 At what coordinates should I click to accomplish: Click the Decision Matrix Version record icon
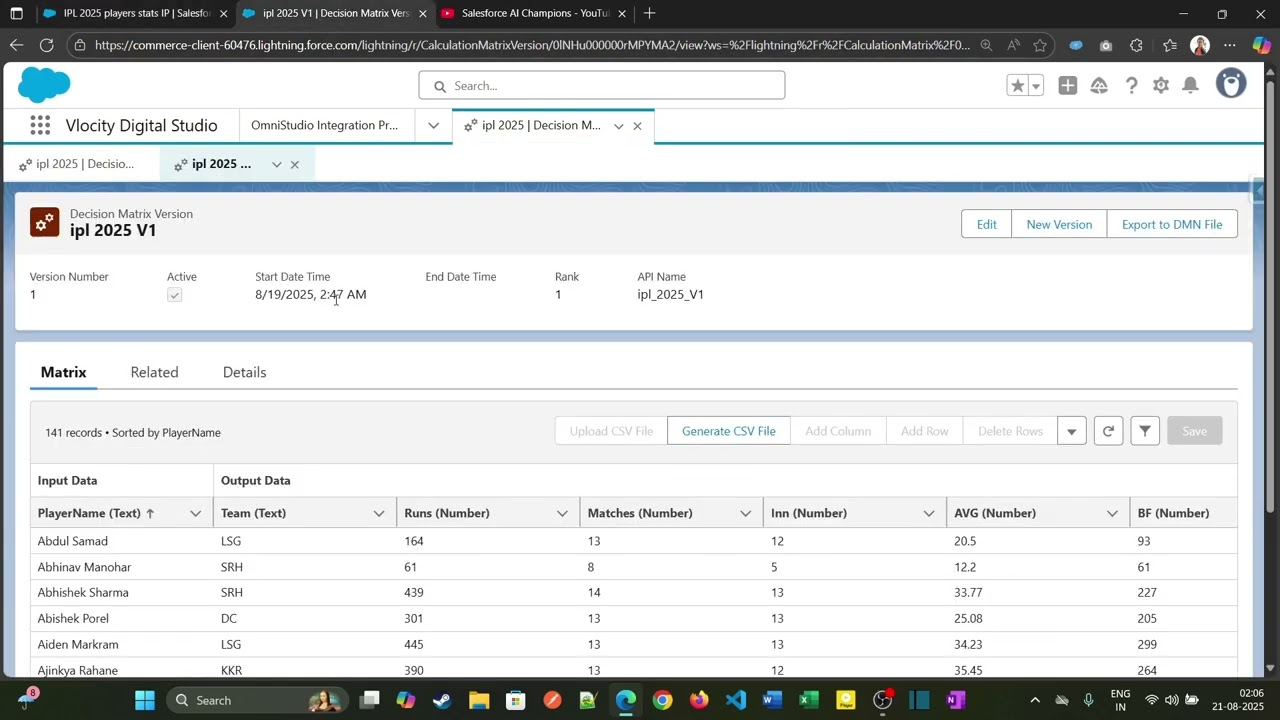coord(44,222)
